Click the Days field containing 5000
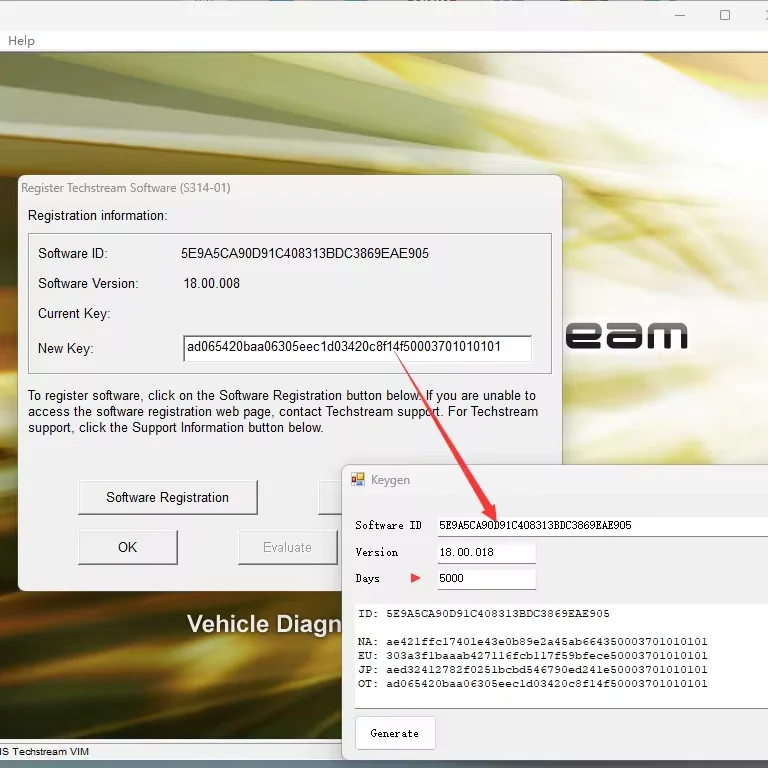768x768 pixels. coord(486,579)
